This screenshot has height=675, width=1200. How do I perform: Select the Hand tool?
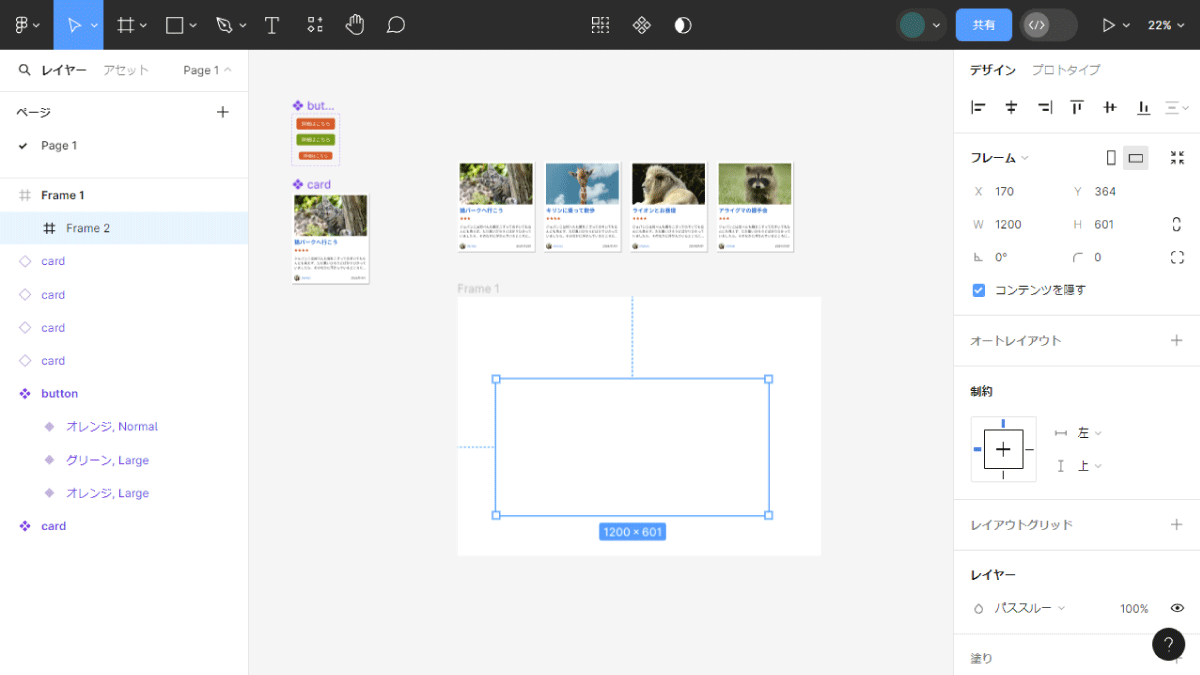(355, 25)
